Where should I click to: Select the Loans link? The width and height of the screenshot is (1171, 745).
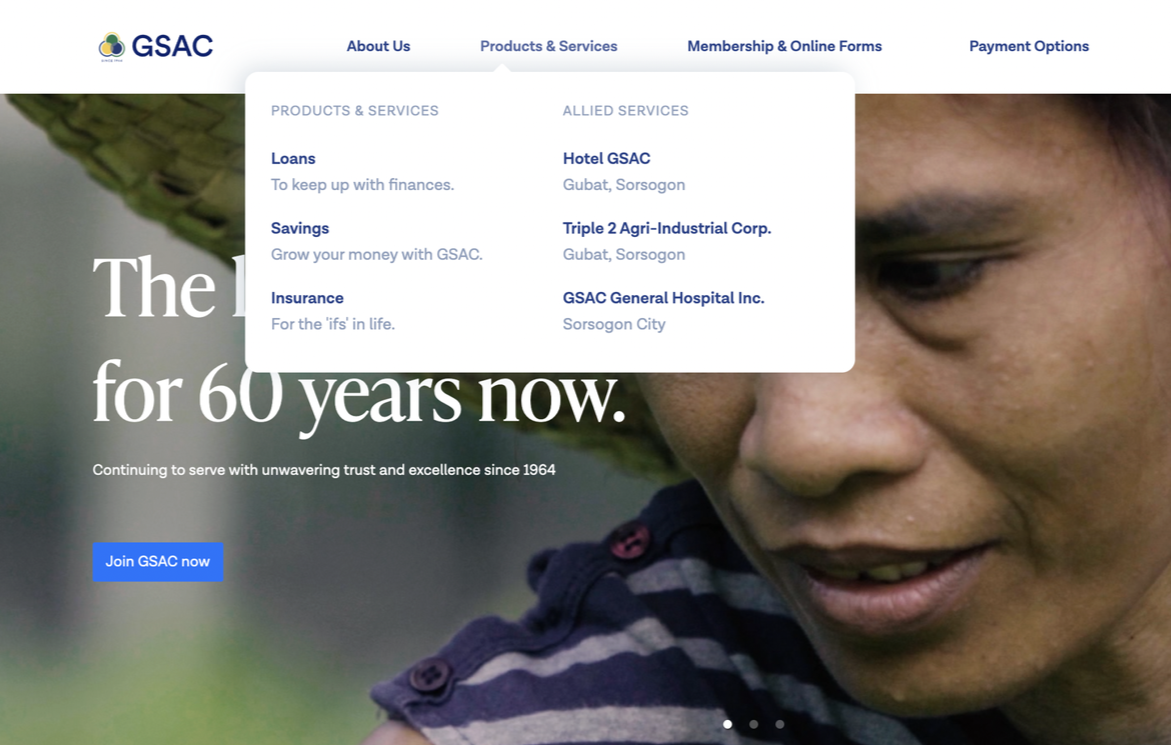[x=293, y=158]
